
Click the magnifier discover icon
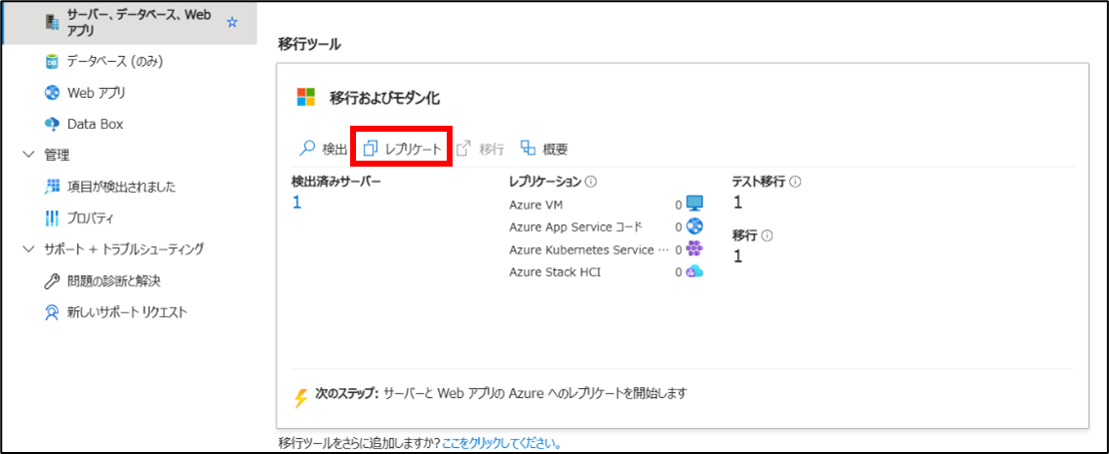[x=306, y=149]
